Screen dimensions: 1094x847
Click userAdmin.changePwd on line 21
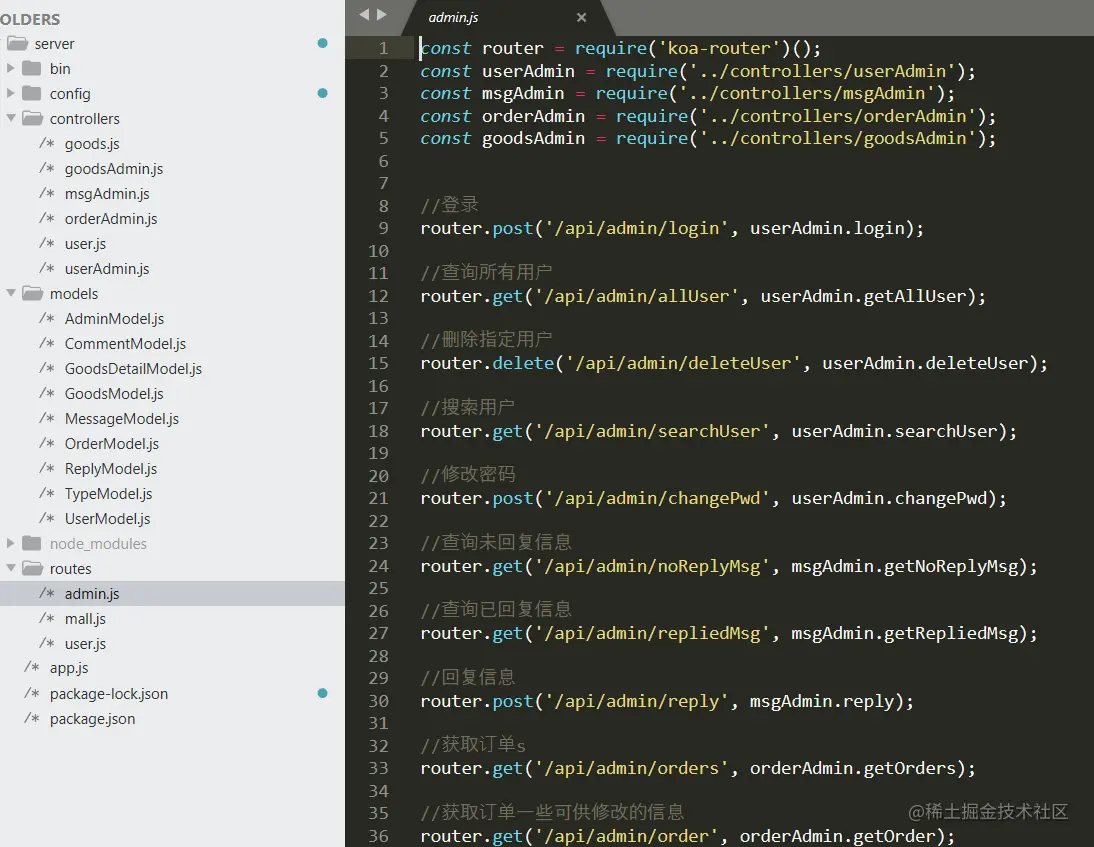(x=890, y=498)
